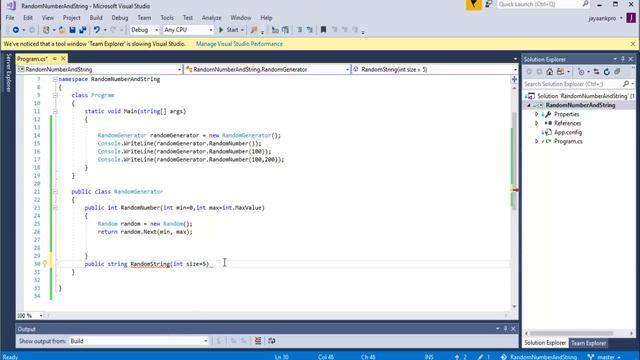640x360 pixels.
Task: Click the Save toolbar icon
Action: coord(72,30)
